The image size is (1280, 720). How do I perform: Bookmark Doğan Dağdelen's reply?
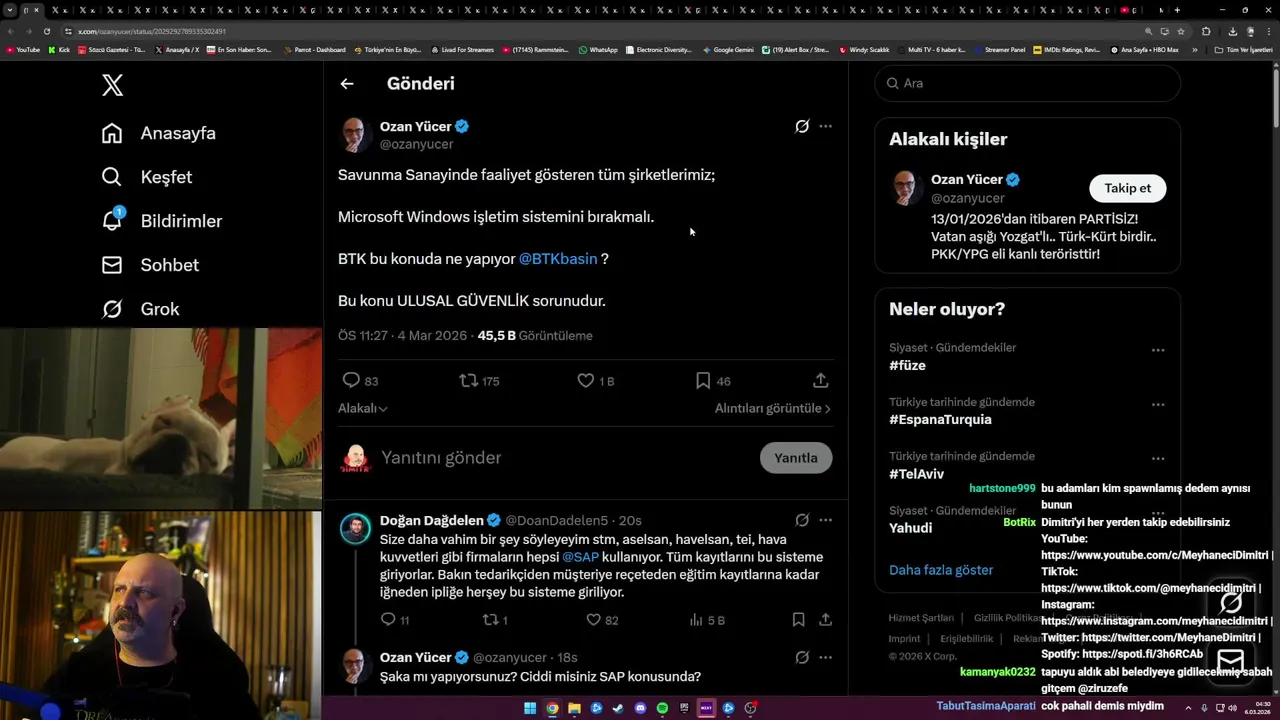pyautogui.click(x=798, y=620)
